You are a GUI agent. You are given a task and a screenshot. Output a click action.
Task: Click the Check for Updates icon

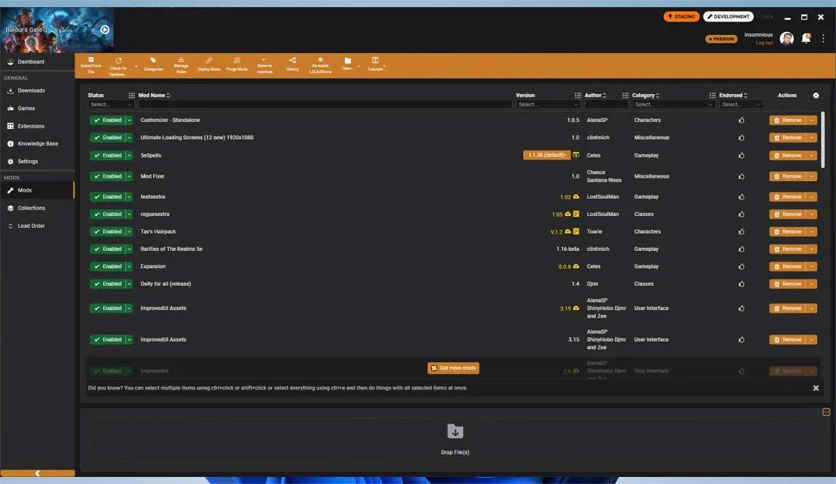click(x=118, y=61)
